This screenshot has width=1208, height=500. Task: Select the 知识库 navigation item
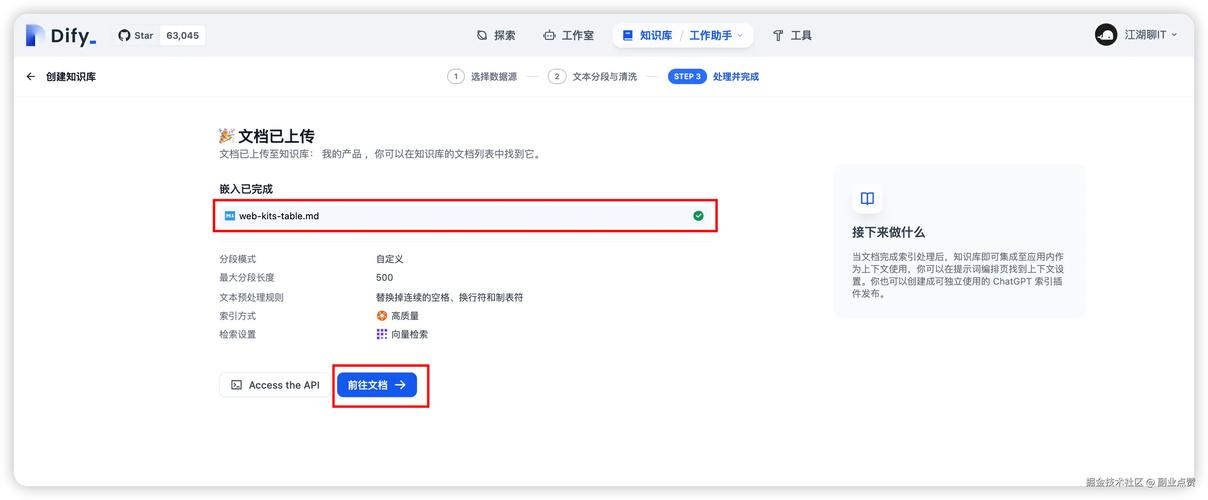[x=647, y=35]
